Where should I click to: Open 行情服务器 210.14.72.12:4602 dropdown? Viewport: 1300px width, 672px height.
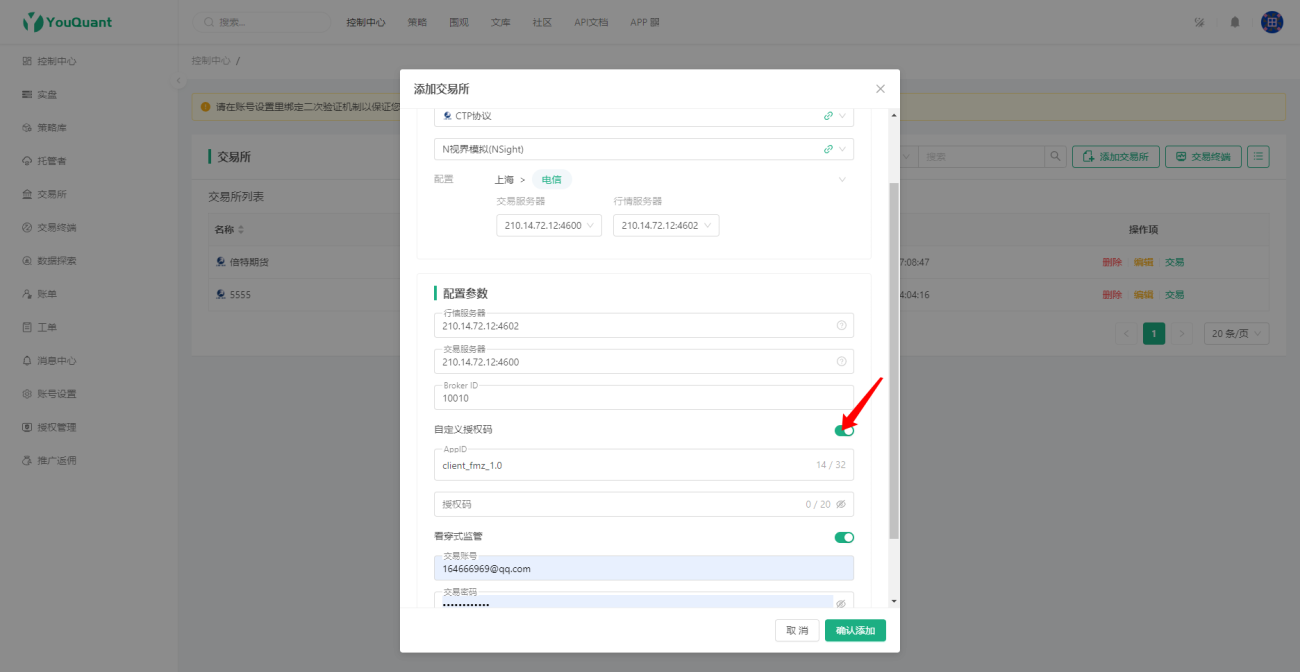[666, 226]
